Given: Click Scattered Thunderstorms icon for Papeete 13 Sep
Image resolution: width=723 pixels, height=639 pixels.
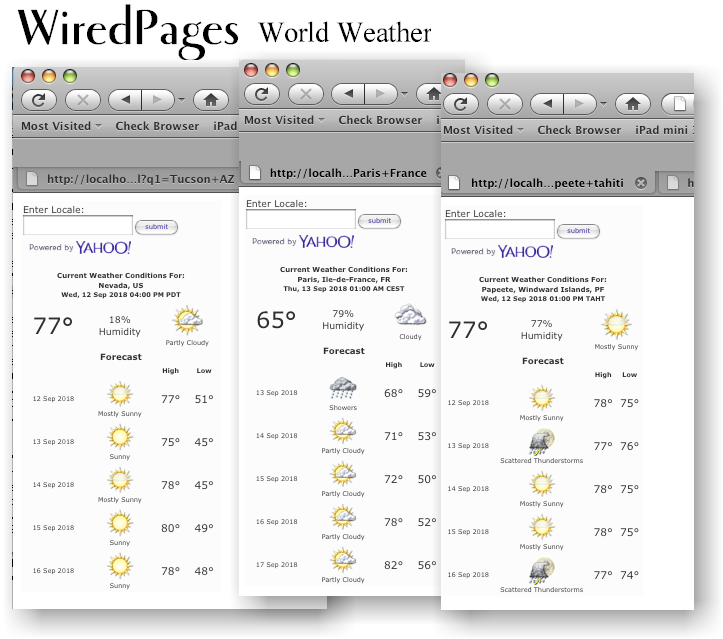Looking at the screenshot, I should pyautogui.click(x=542, y=442).
